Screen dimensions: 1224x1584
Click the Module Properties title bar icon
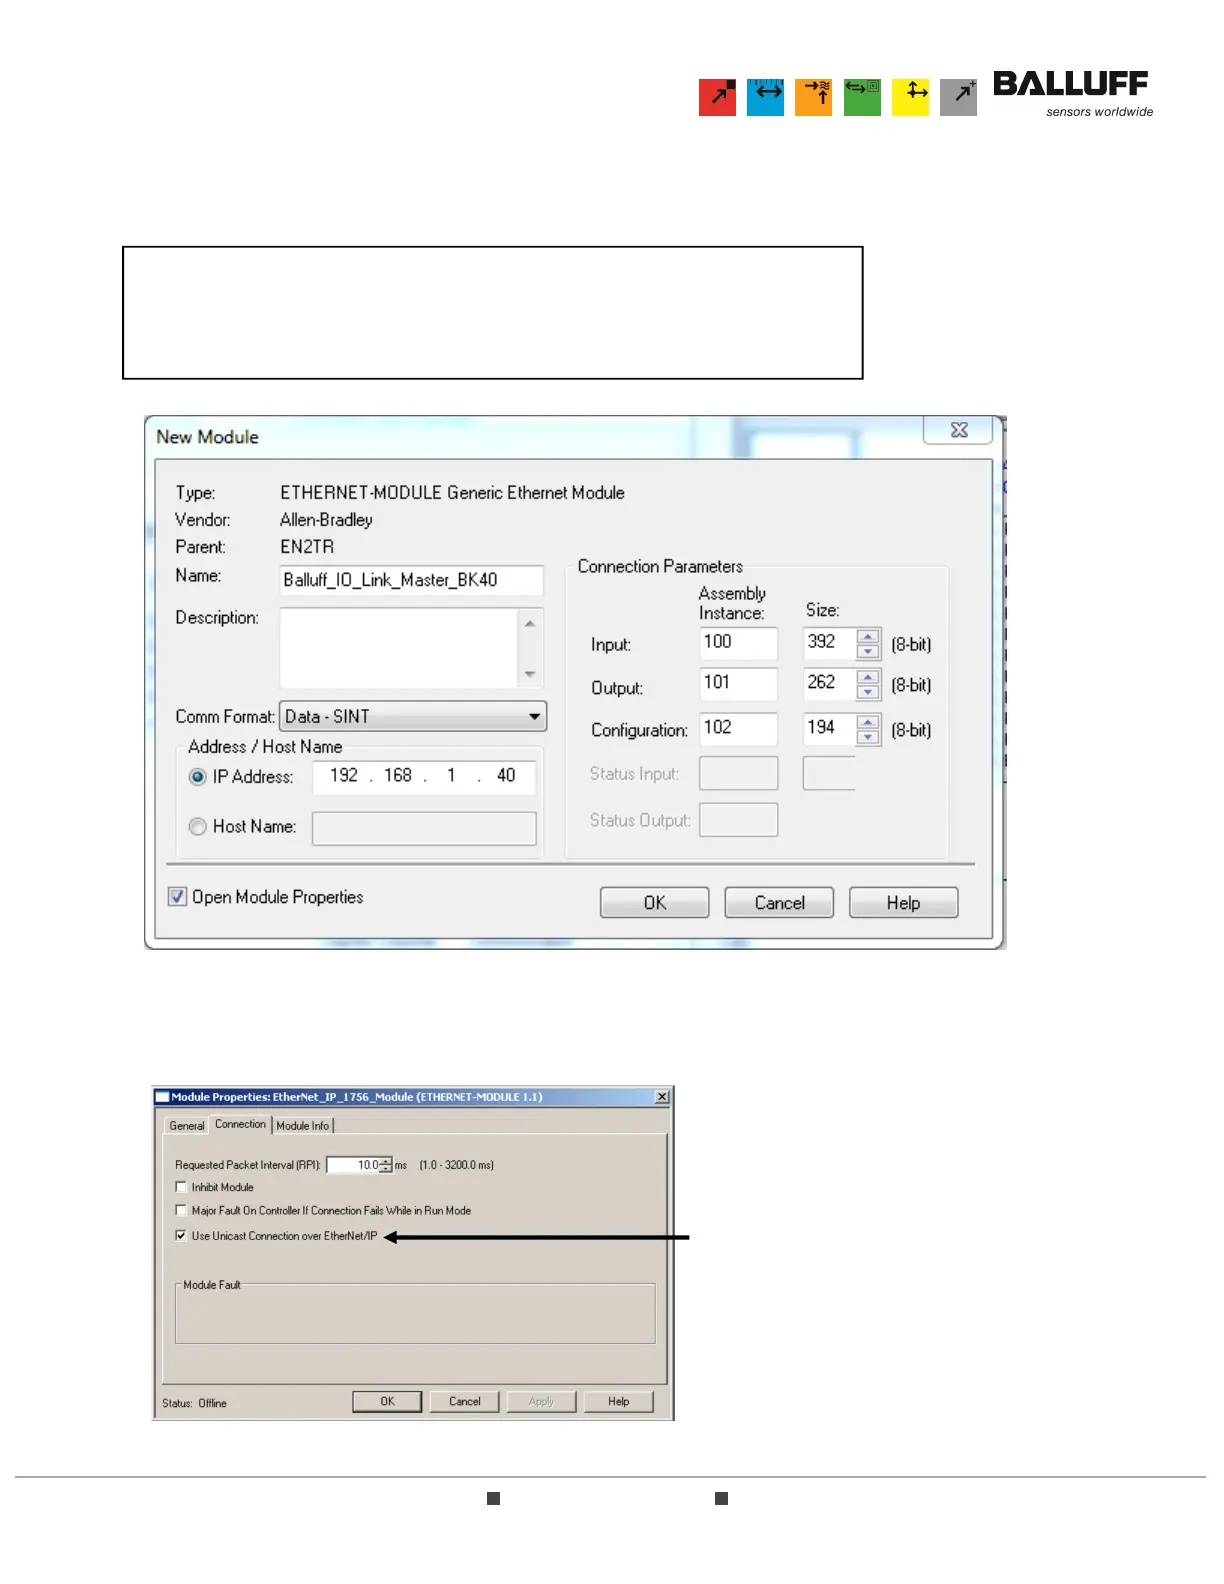[162, 1097]
